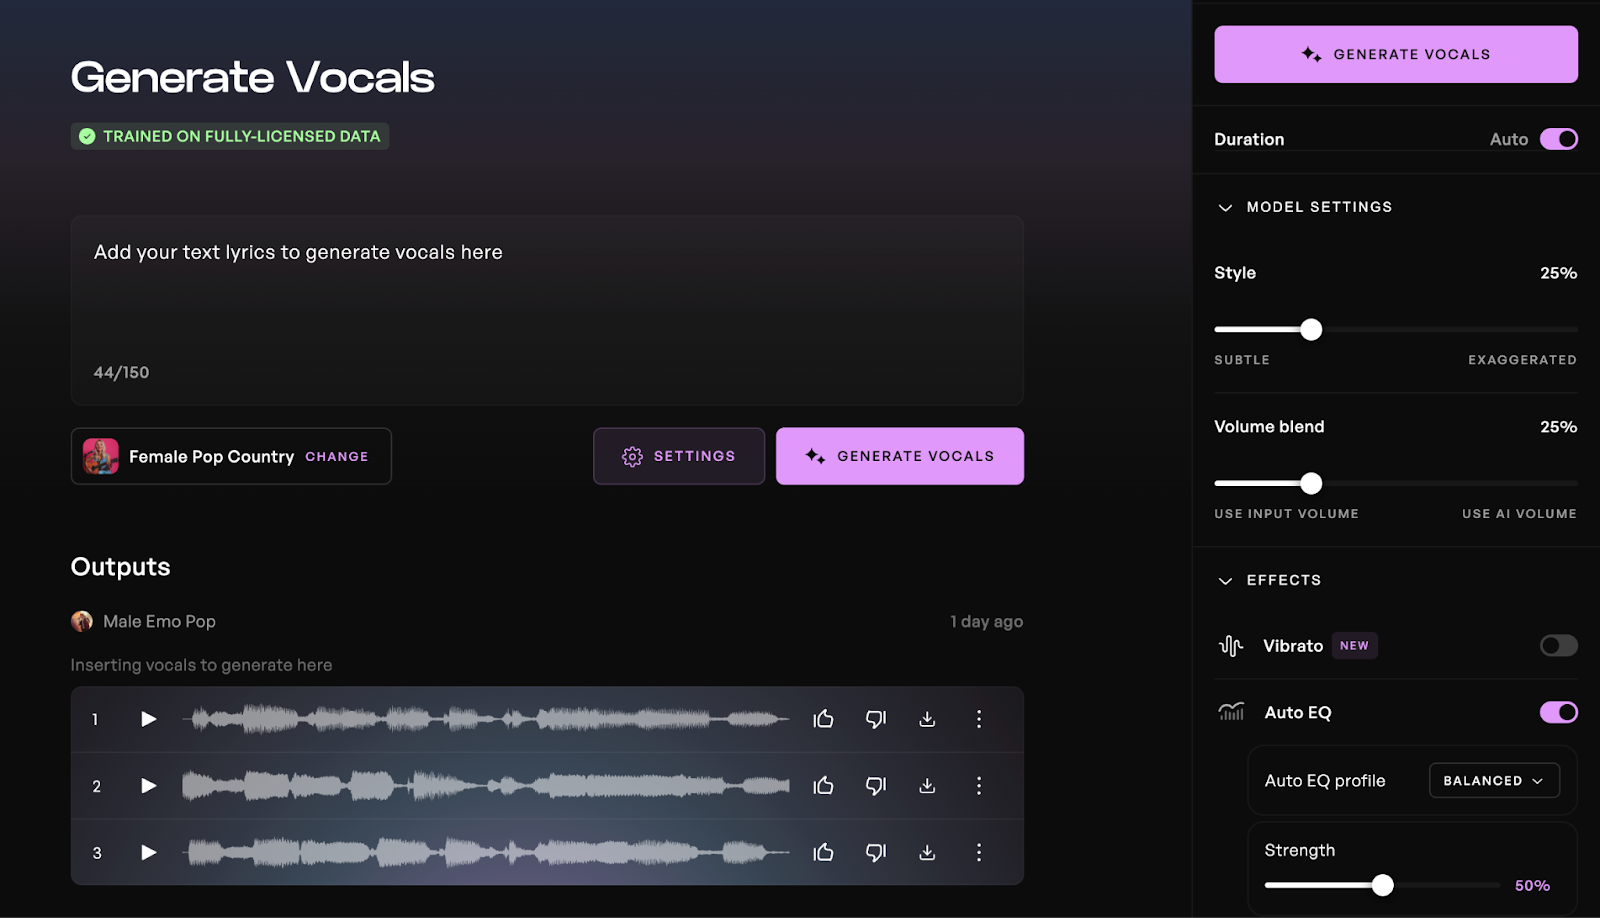
Task: Open more options for track 2
Action: [x=978, y=786]
